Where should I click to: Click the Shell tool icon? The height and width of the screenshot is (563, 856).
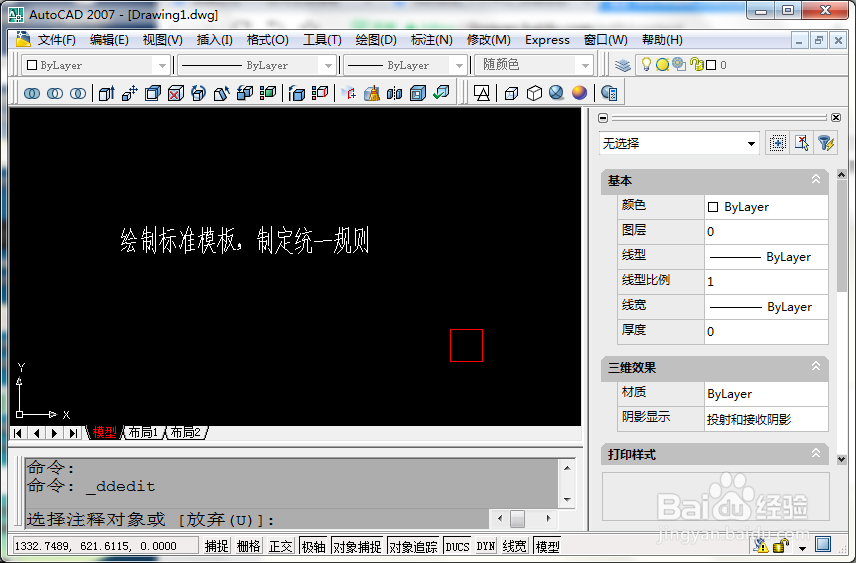pos(418,93)
